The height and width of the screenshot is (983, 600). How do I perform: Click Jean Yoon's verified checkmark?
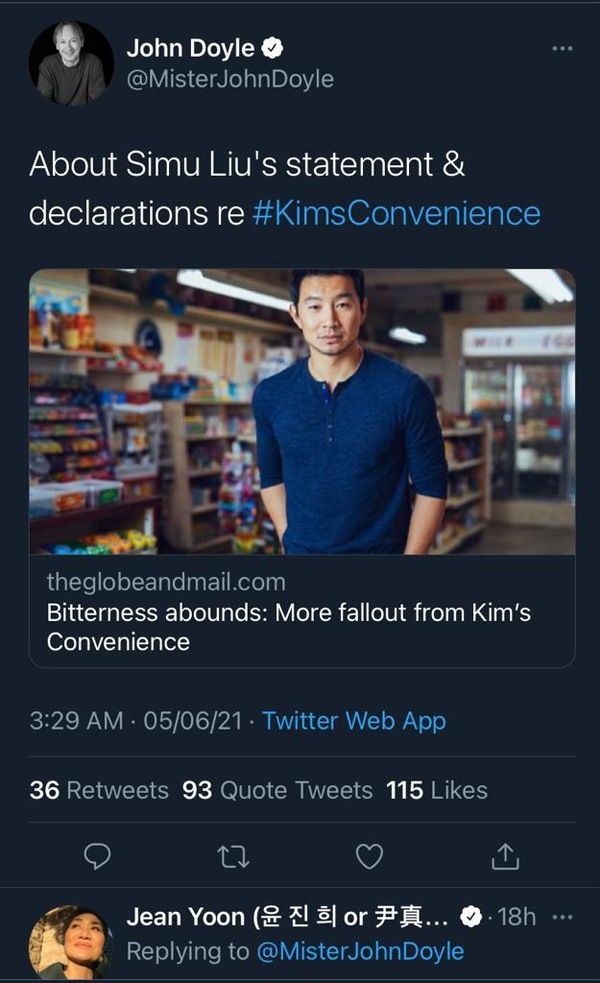pos(470,916)
